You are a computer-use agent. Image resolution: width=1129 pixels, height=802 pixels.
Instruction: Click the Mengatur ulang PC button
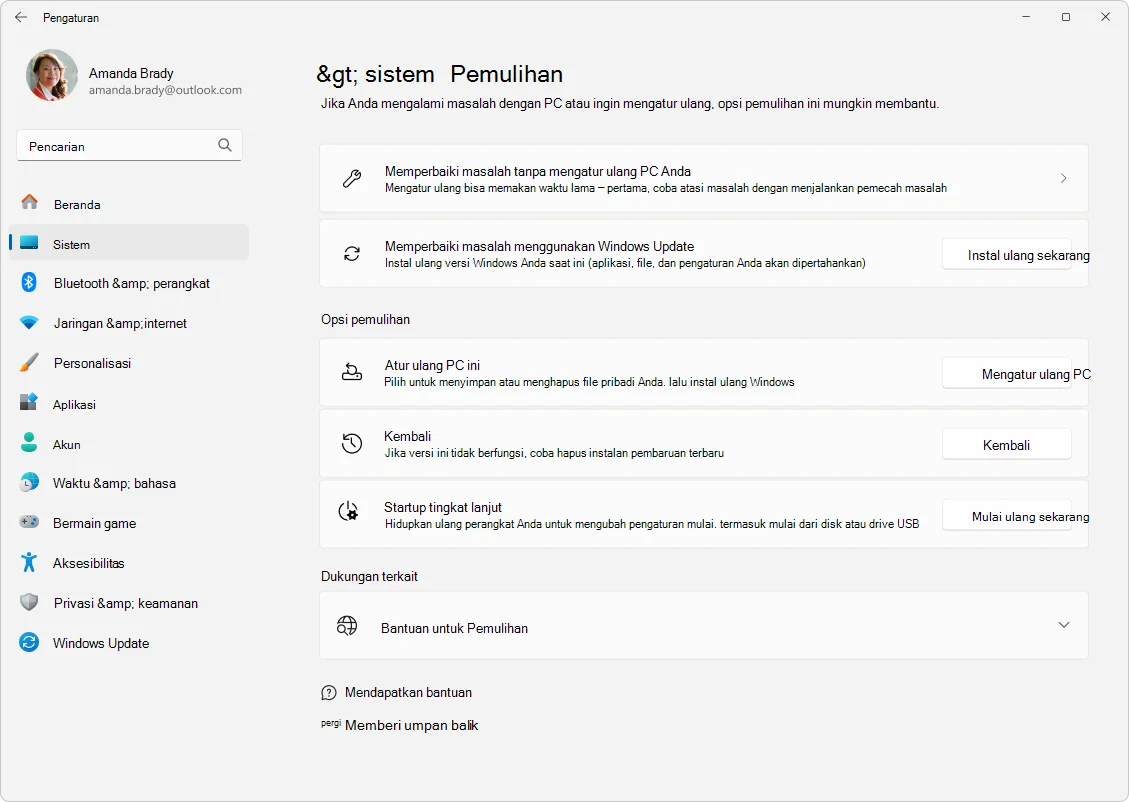pos(1007,374)
